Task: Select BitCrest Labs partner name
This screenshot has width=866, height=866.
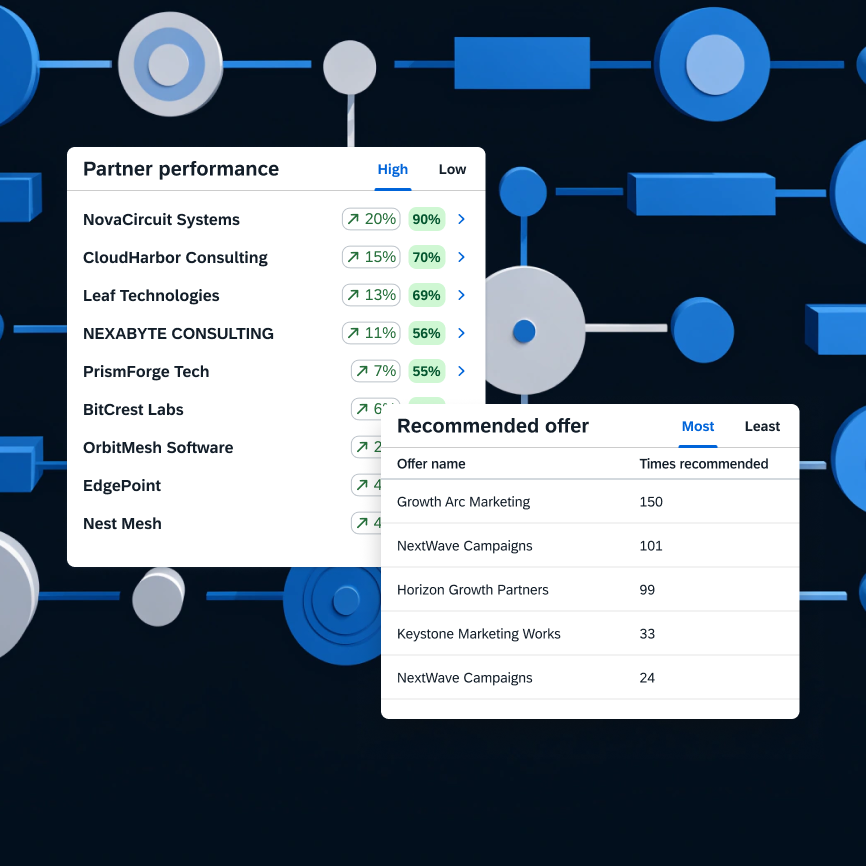Action: coord(133,409)
